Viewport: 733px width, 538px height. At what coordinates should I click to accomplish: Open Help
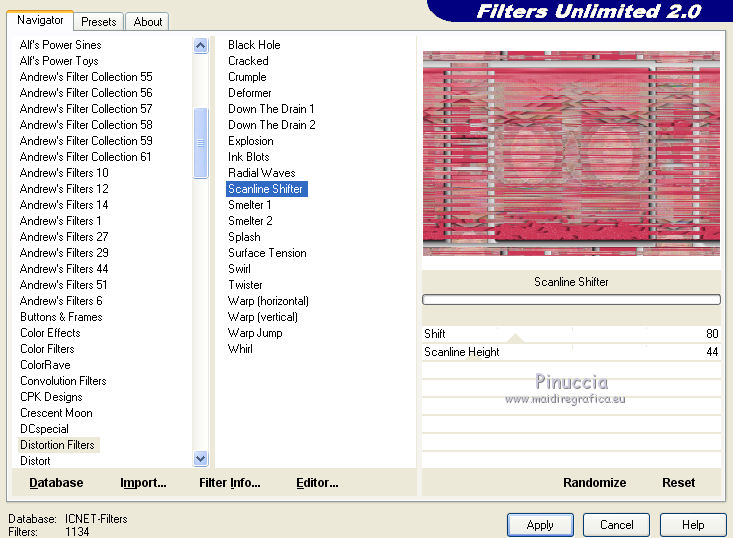[x=693, y=525]
